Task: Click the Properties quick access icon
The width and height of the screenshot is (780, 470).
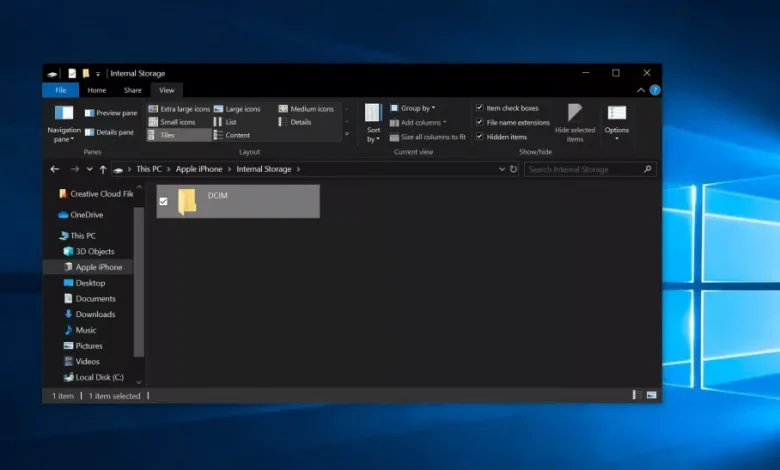Action: [x=72, y=74]
